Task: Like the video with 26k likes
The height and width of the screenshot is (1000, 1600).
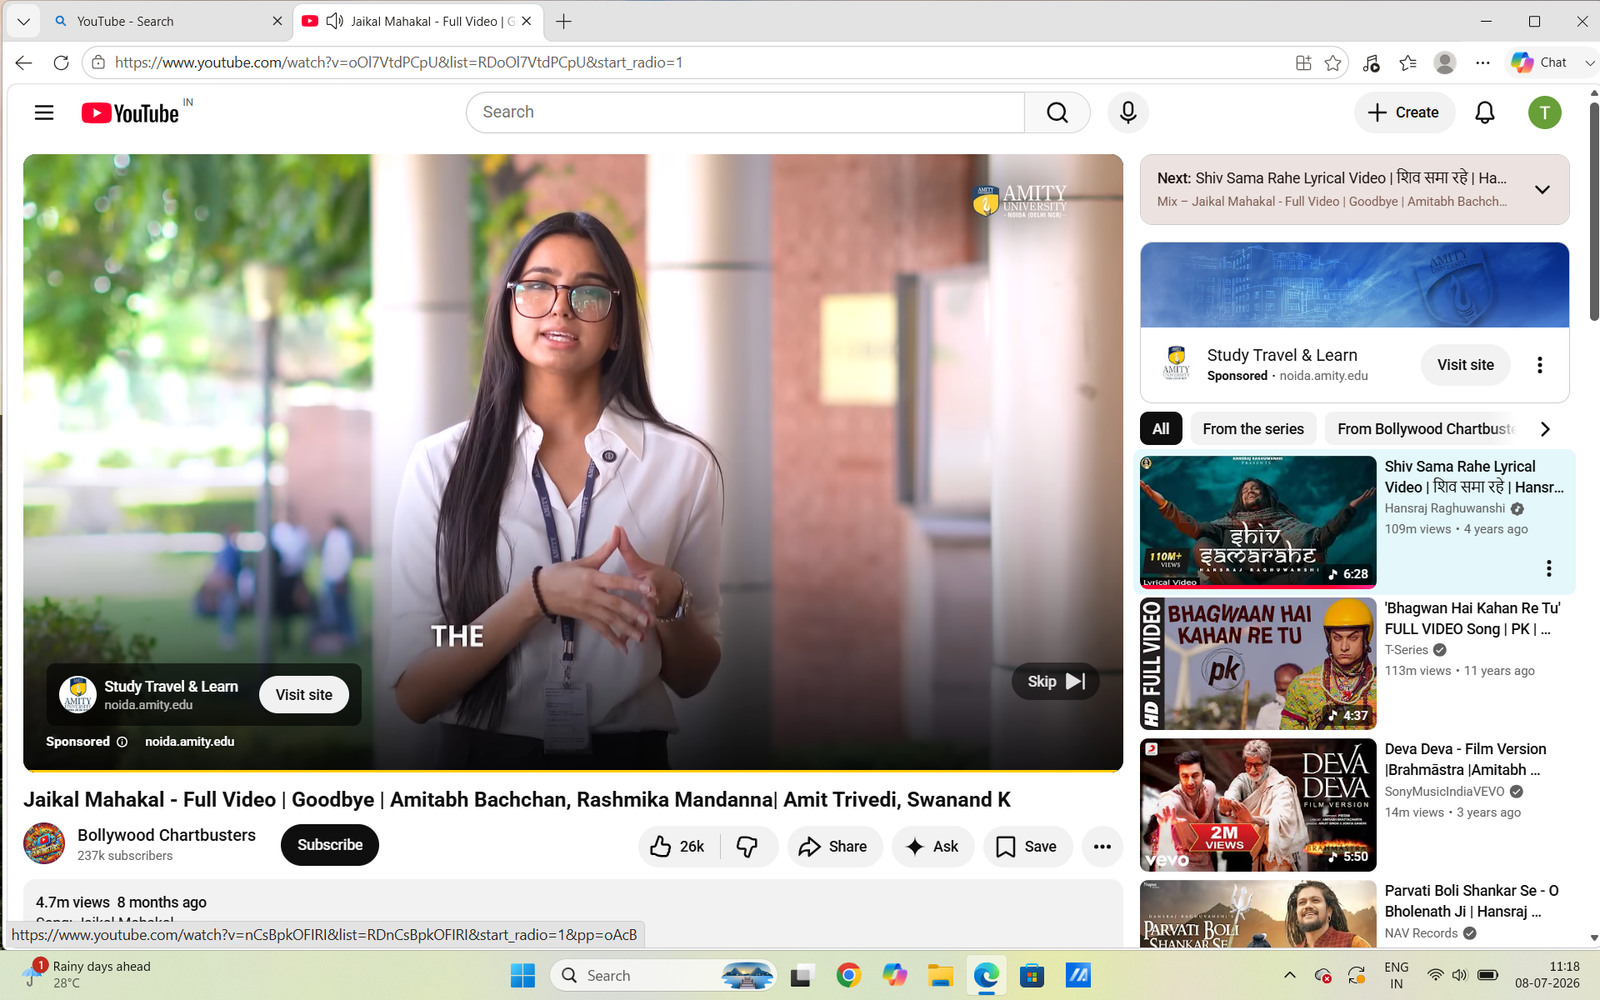Action: click(x=679, y=847)
